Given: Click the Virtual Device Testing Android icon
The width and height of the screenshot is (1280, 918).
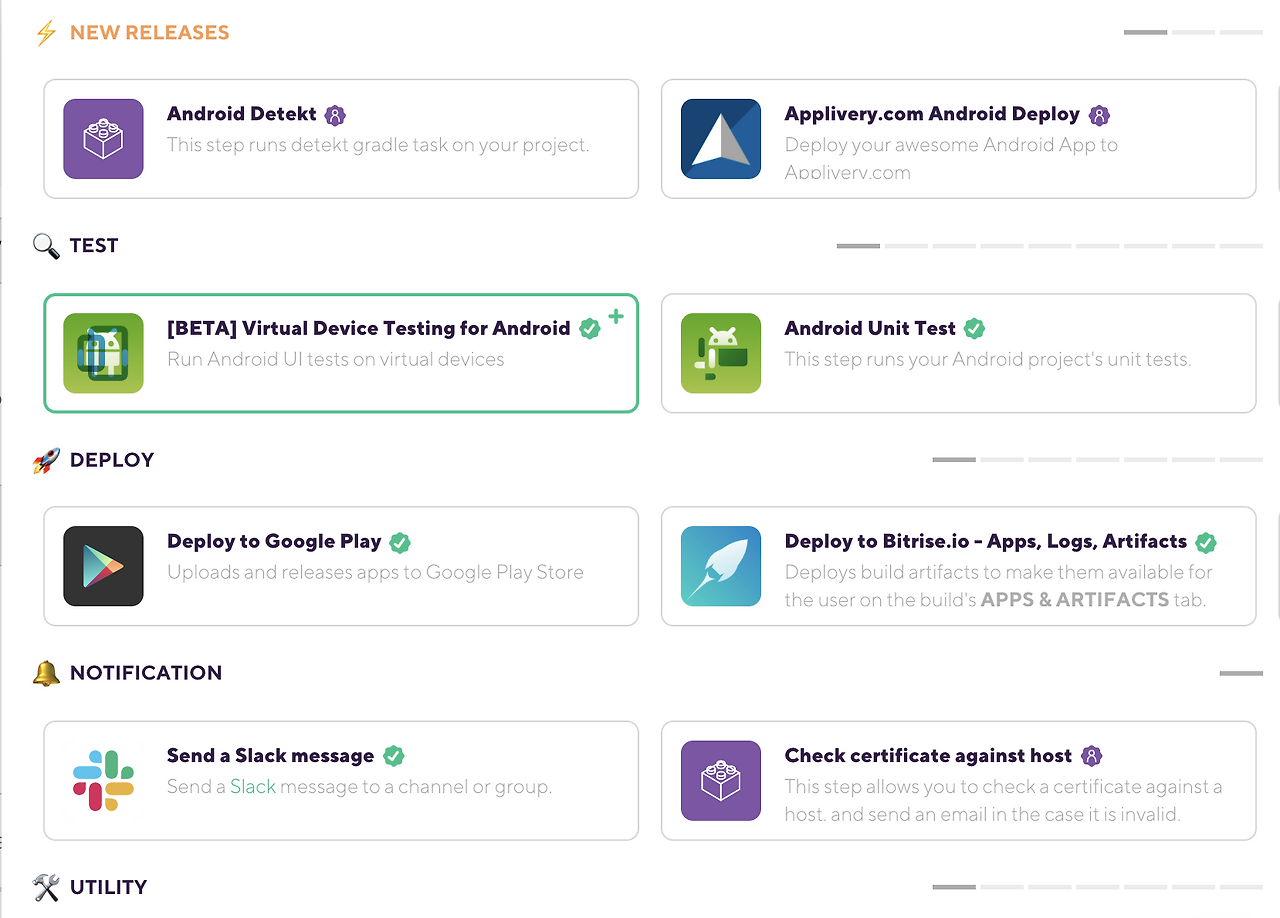Looking at the screenshot, I should coord(103,353).
